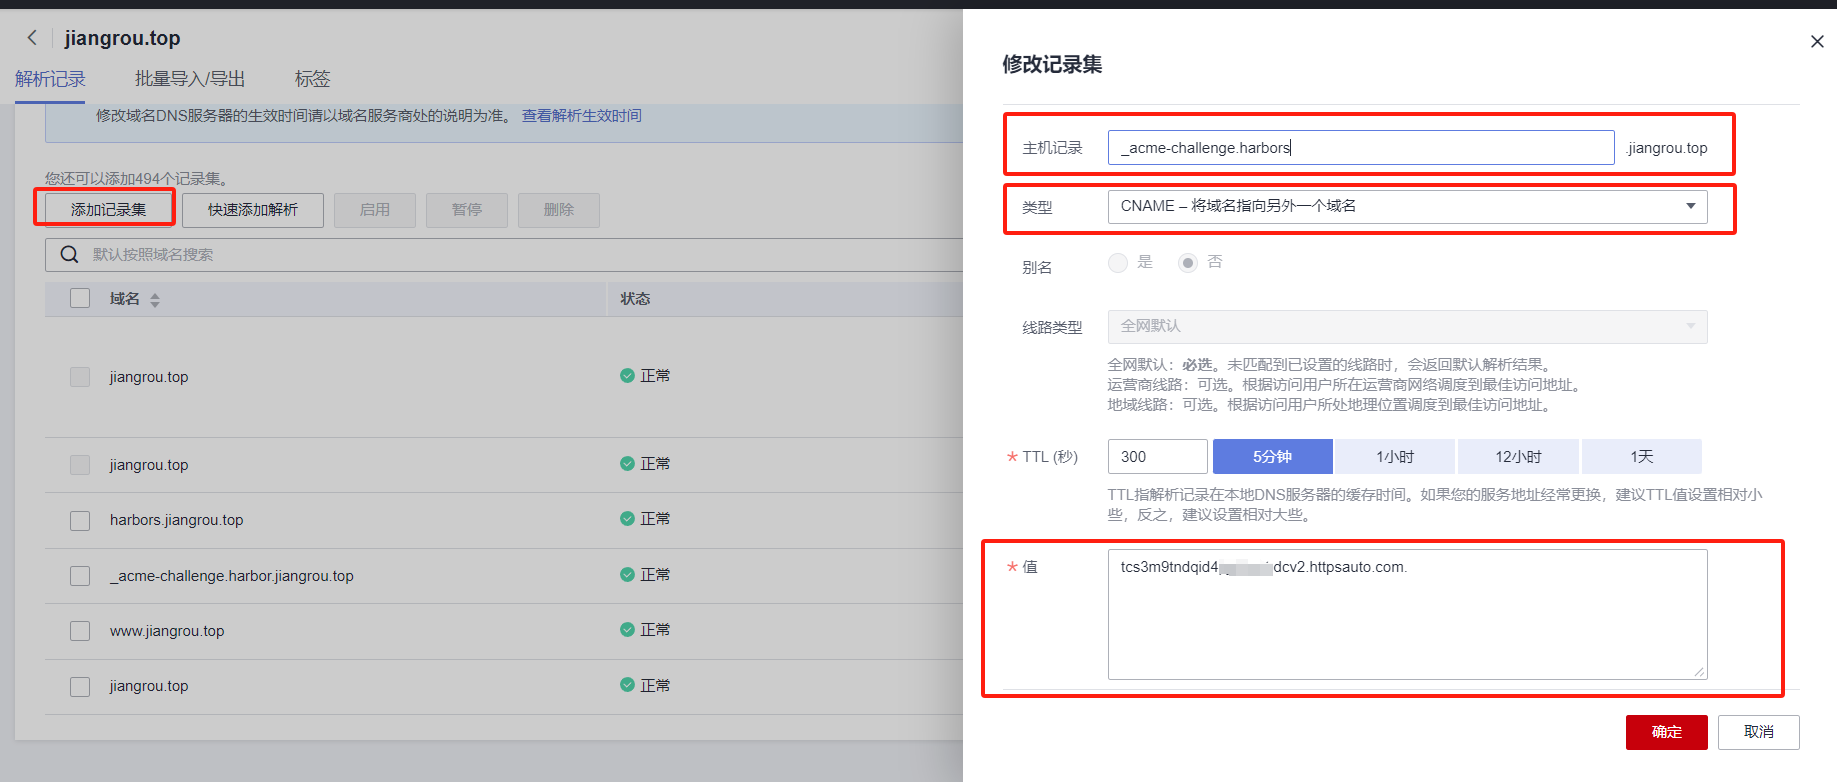This screenshot has width=1837, height=782.
Task: Check the harbors.jiangrou.top row checkbox
Action: coord(80,521)
